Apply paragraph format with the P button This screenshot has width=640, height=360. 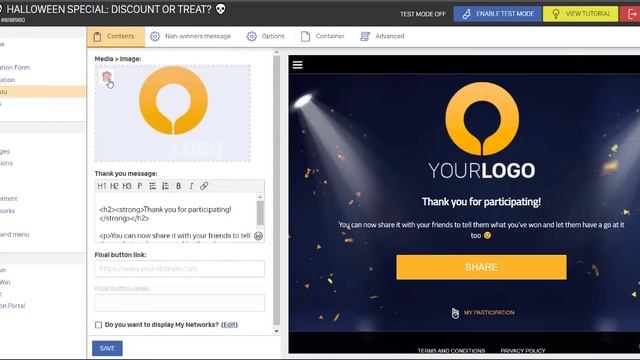[x=140, y=186]
